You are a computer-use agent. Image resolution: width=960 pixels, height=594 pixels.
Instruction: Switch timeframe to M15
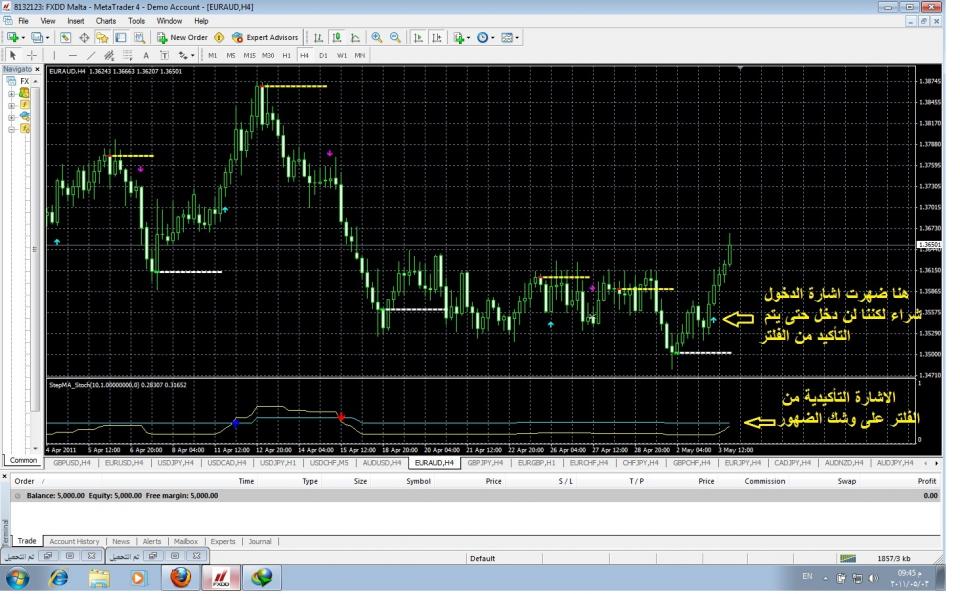(x=249, y=55)
